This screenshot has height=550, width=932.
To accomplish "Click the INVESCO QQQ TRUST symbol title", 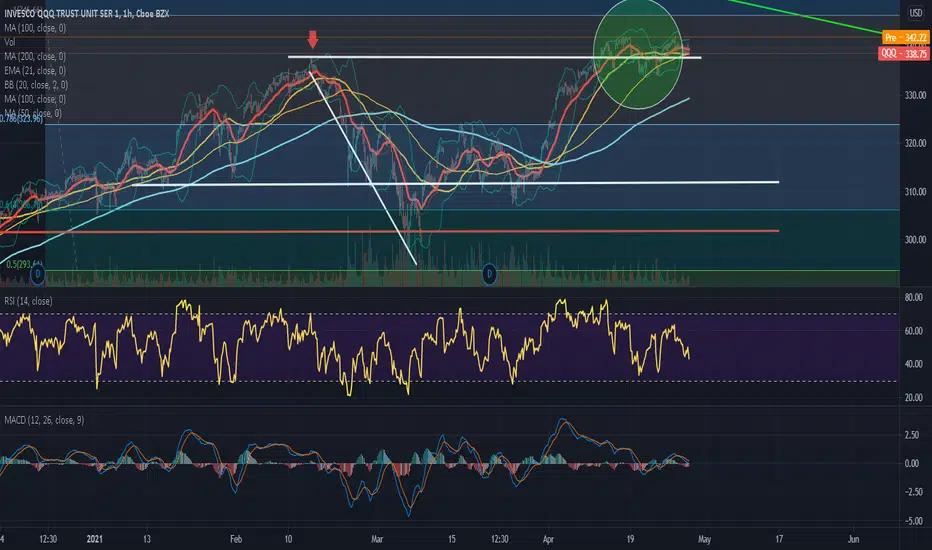I will click(87, 13).
